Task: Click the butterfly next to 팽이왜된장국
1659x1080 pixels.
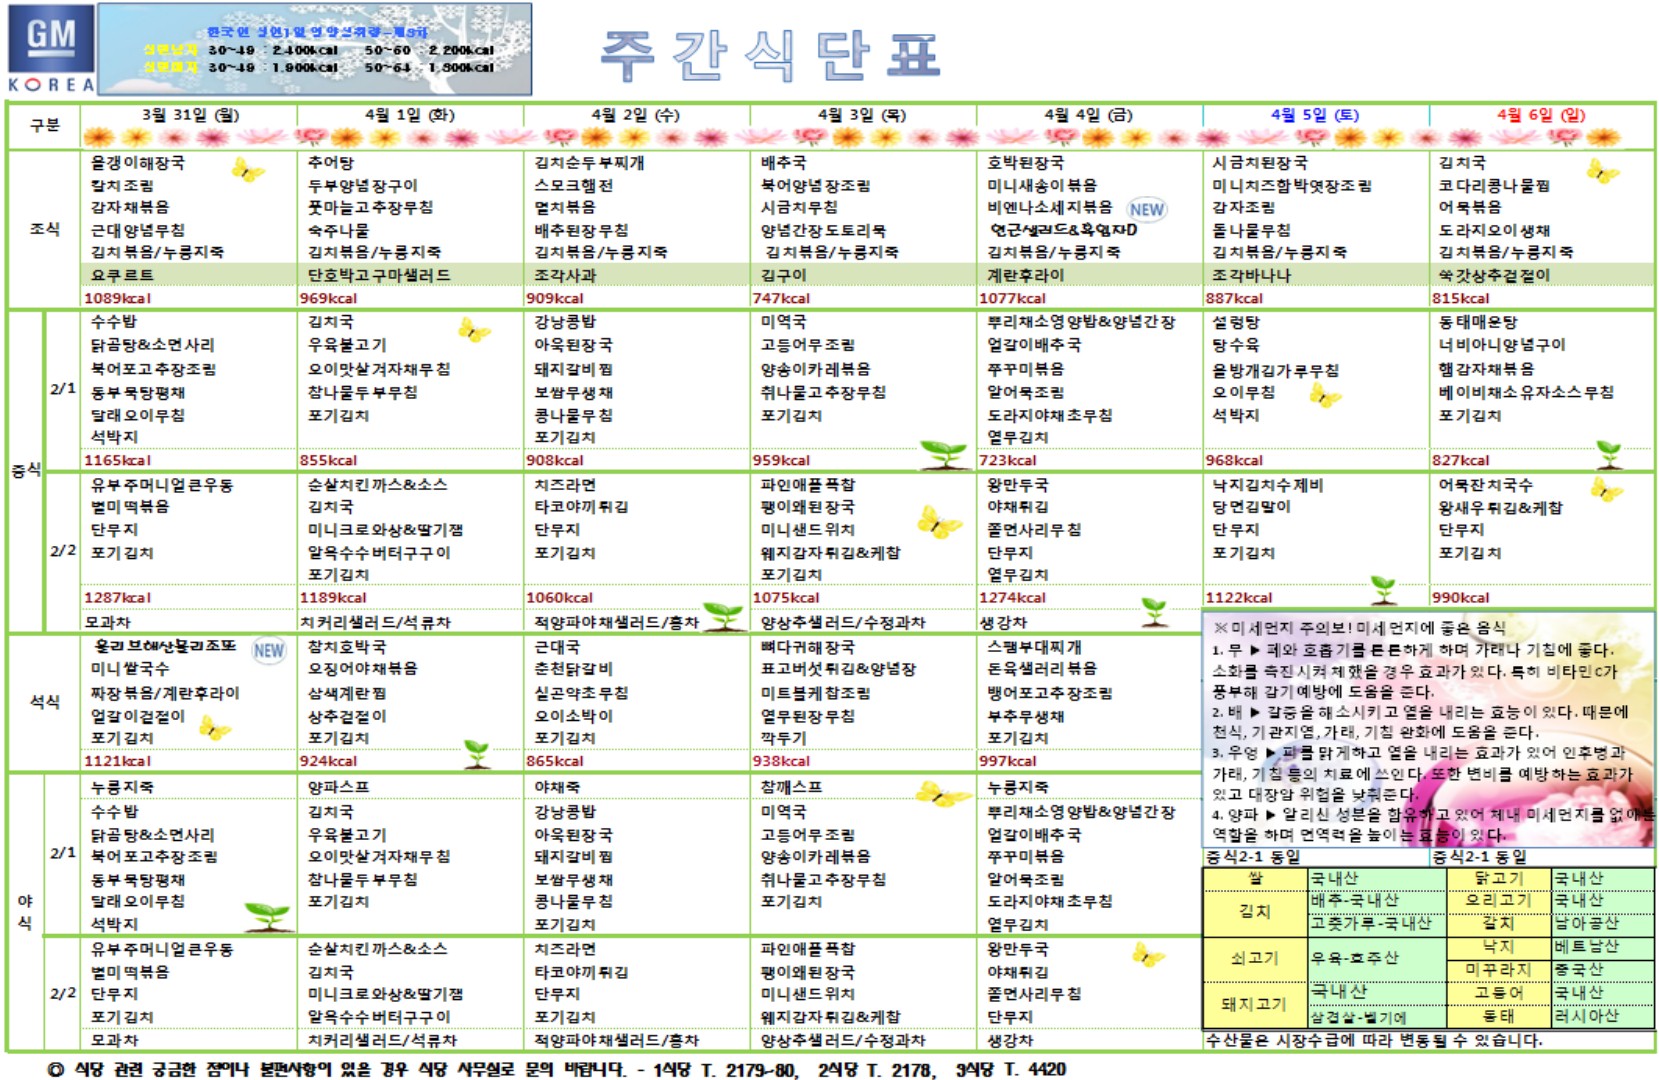Action: point(939,522)
